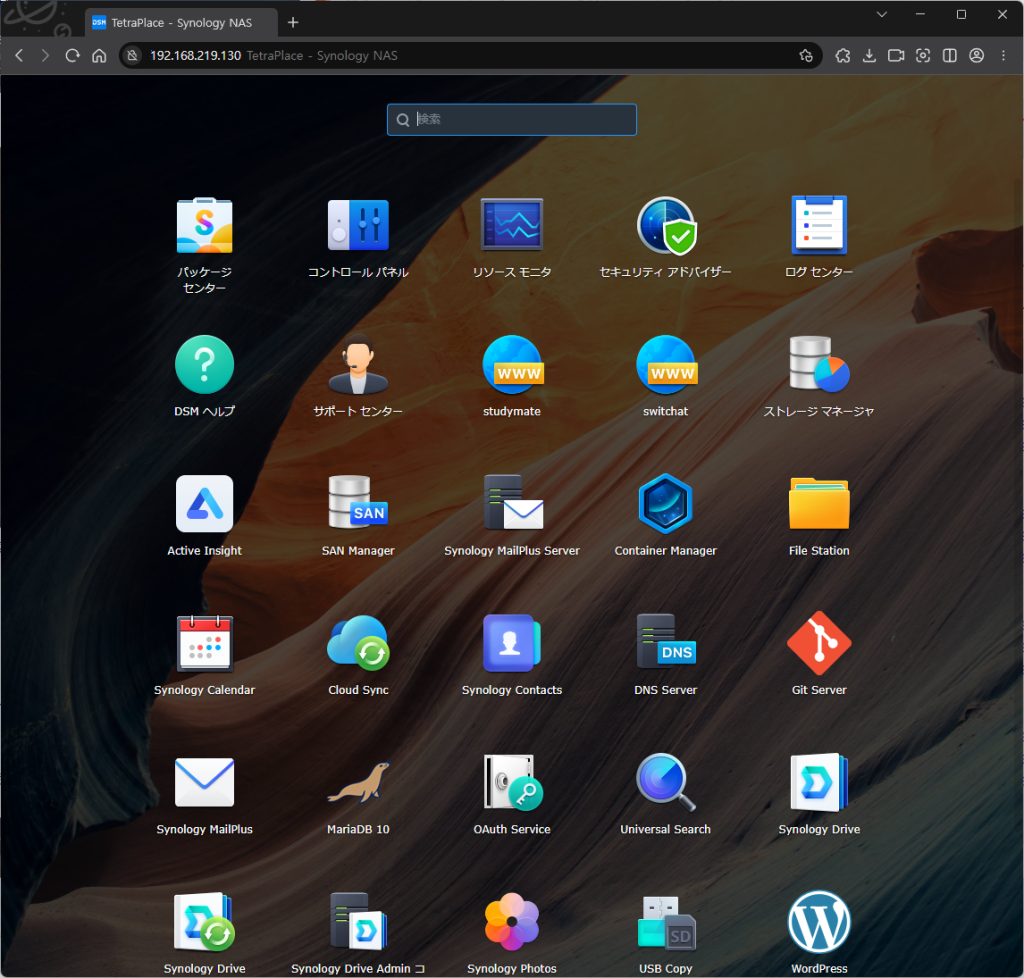The image size is (1024, 978).
Task: Open the browser downloads panel
Action: 869,55
